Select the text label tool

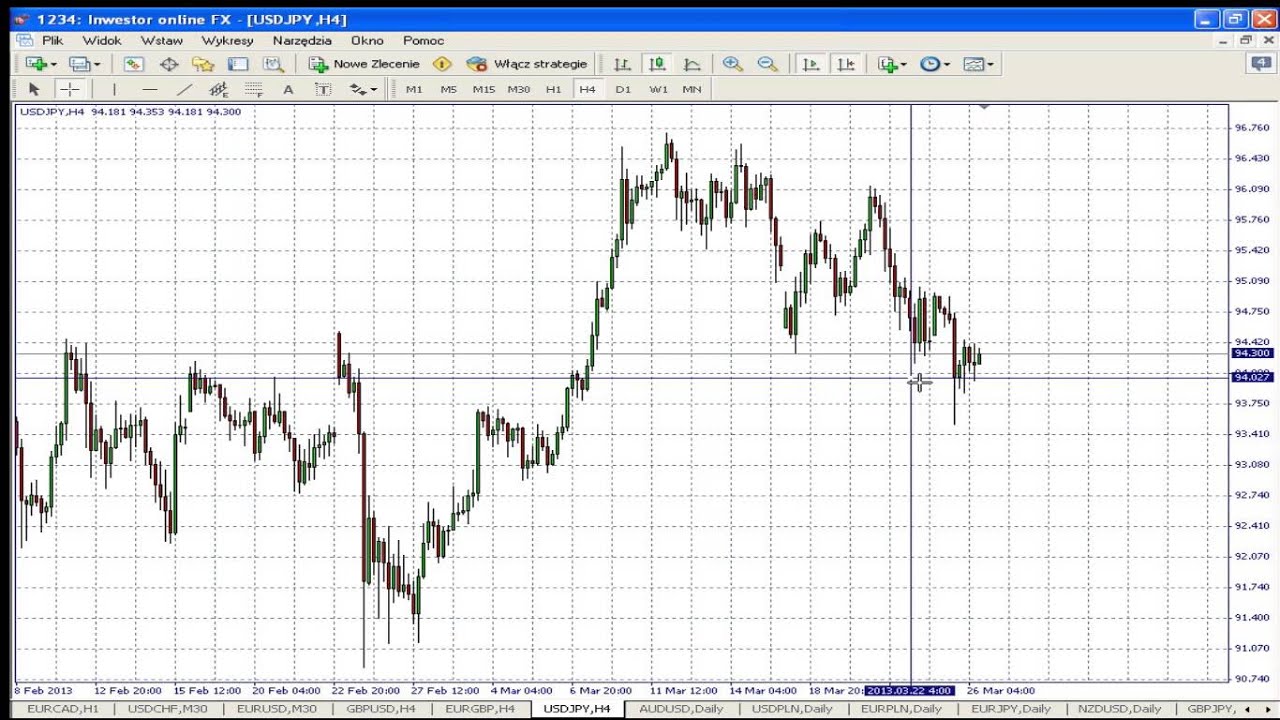[323, 89]
